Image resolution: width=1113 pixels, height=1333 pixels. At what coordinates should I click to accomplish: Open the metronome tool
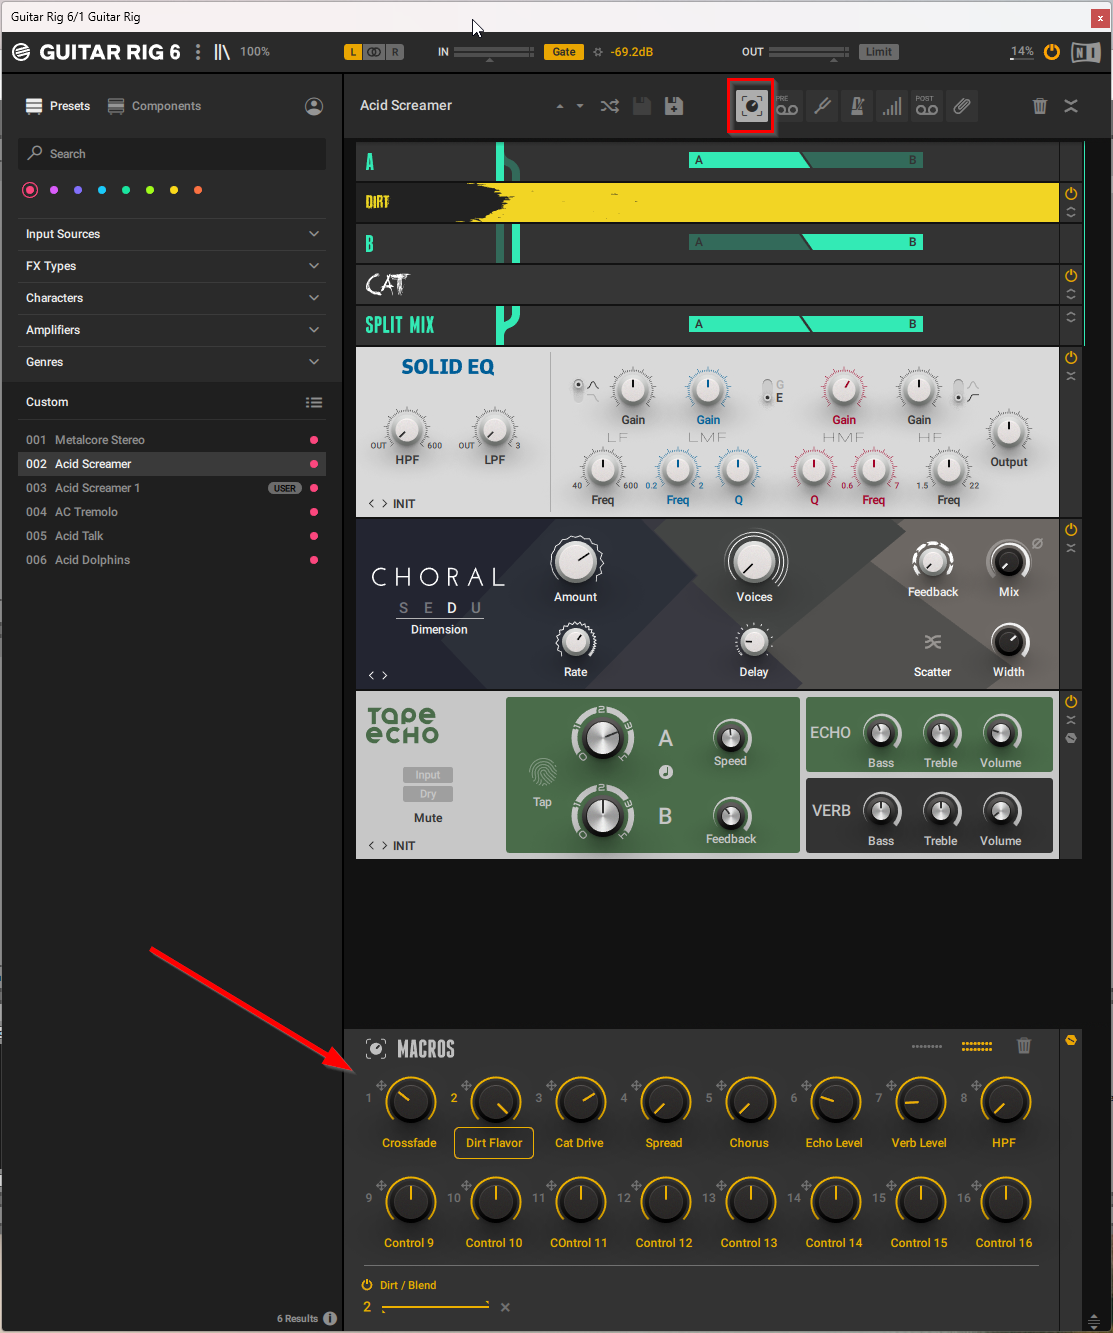point(857,106)
